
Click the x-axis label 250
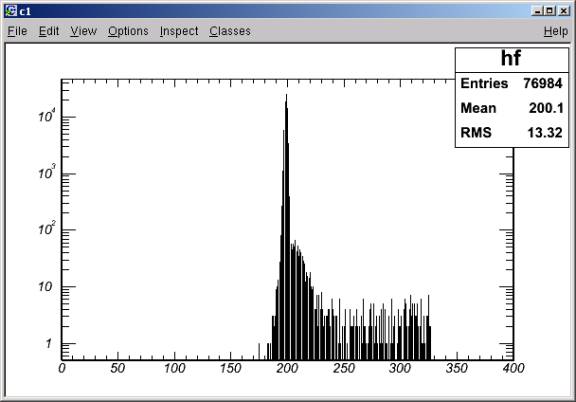click(x=343, y=368)
